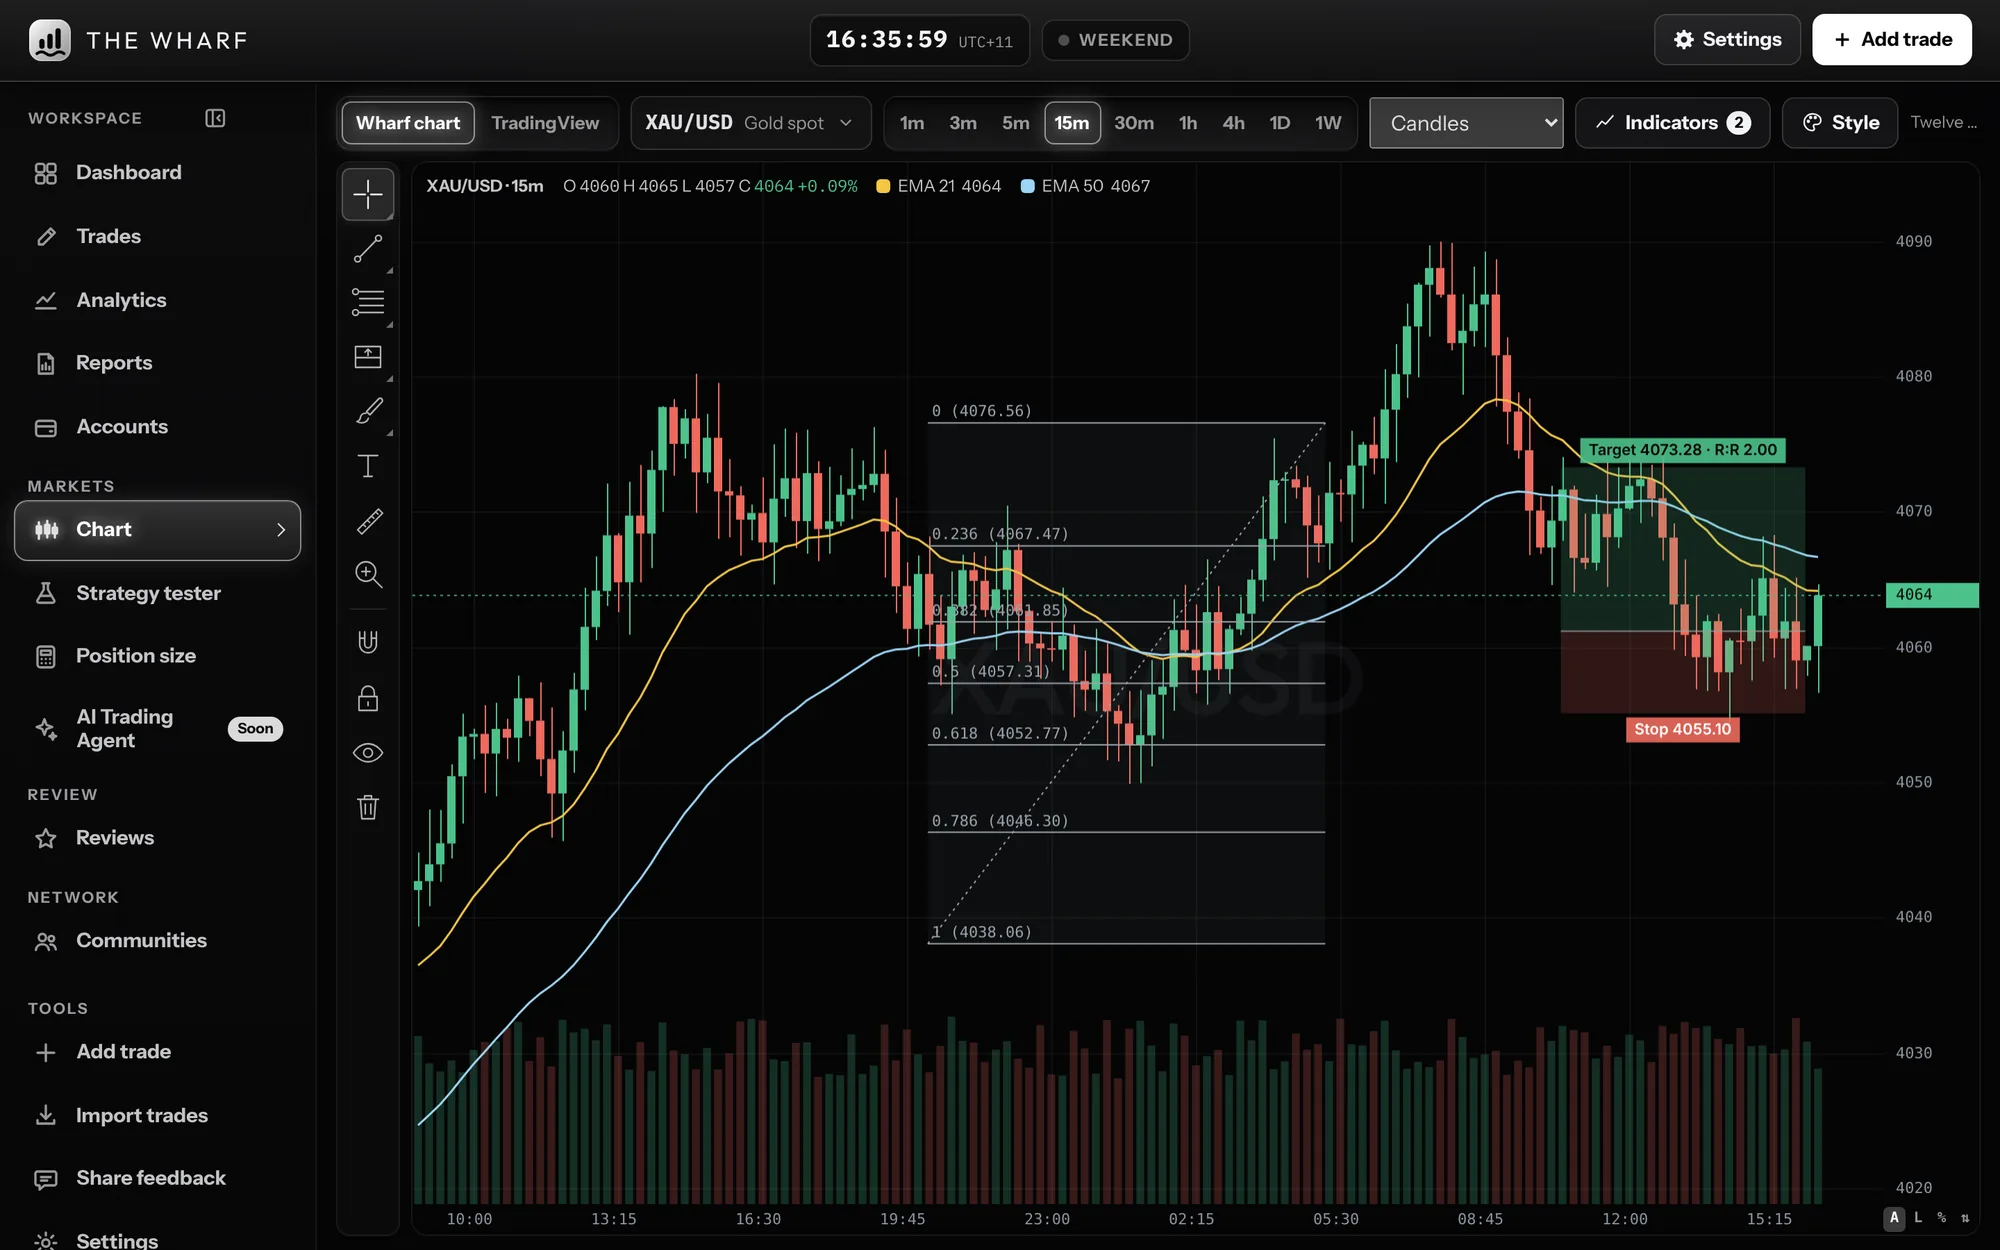Select the Fibonacci levels tool

tap(368, 302)
